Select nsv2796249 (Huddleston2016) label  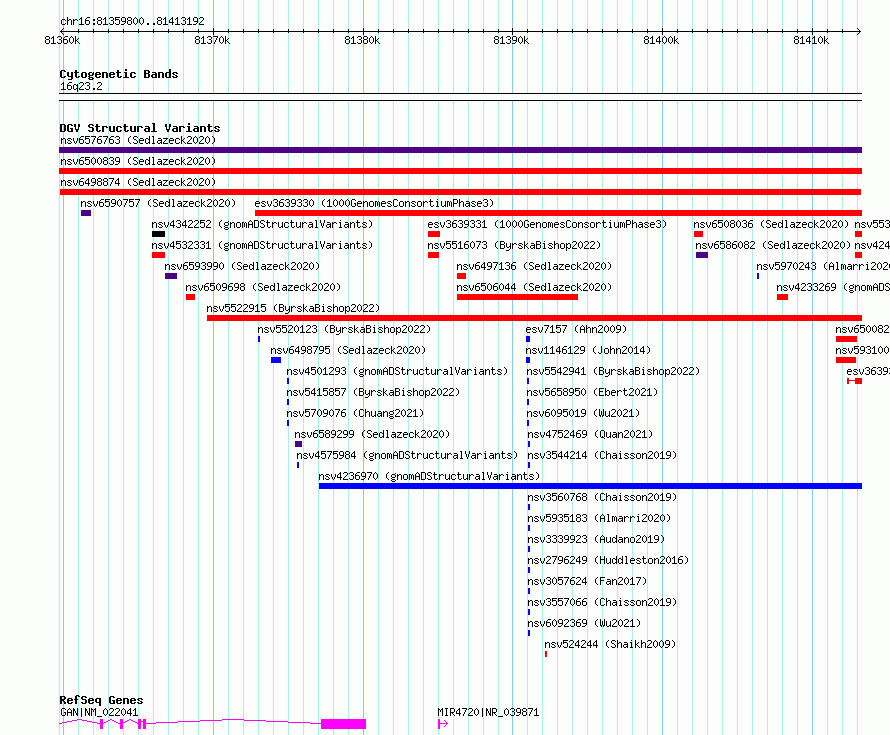[x=608, y=560]
